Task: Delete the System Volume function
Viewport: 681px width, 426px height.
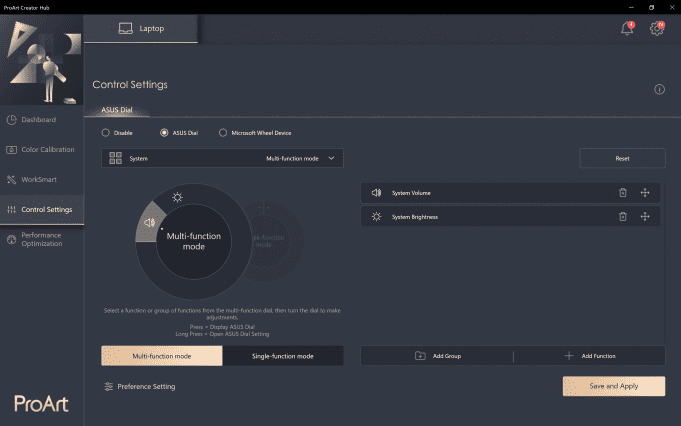Action: (622, 193)
